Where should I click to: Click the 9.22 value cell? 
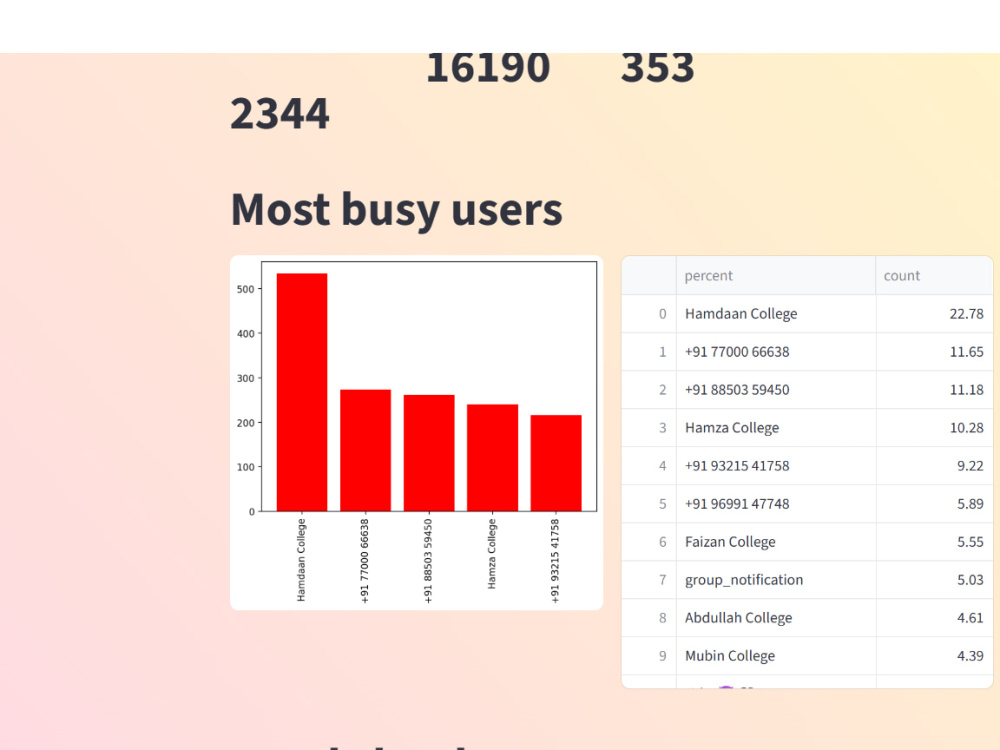[934, 466]
